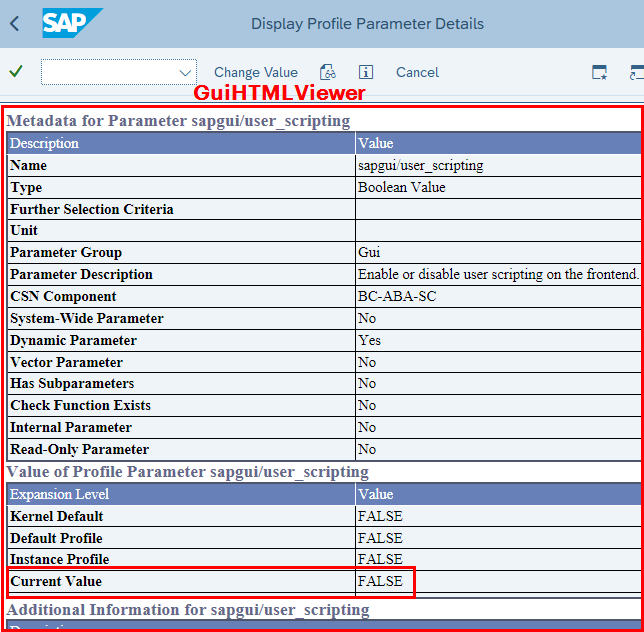Click the 'Display Profile Parameter Details' title
This screenshot has width=644, height=632.
pos(367,24)
